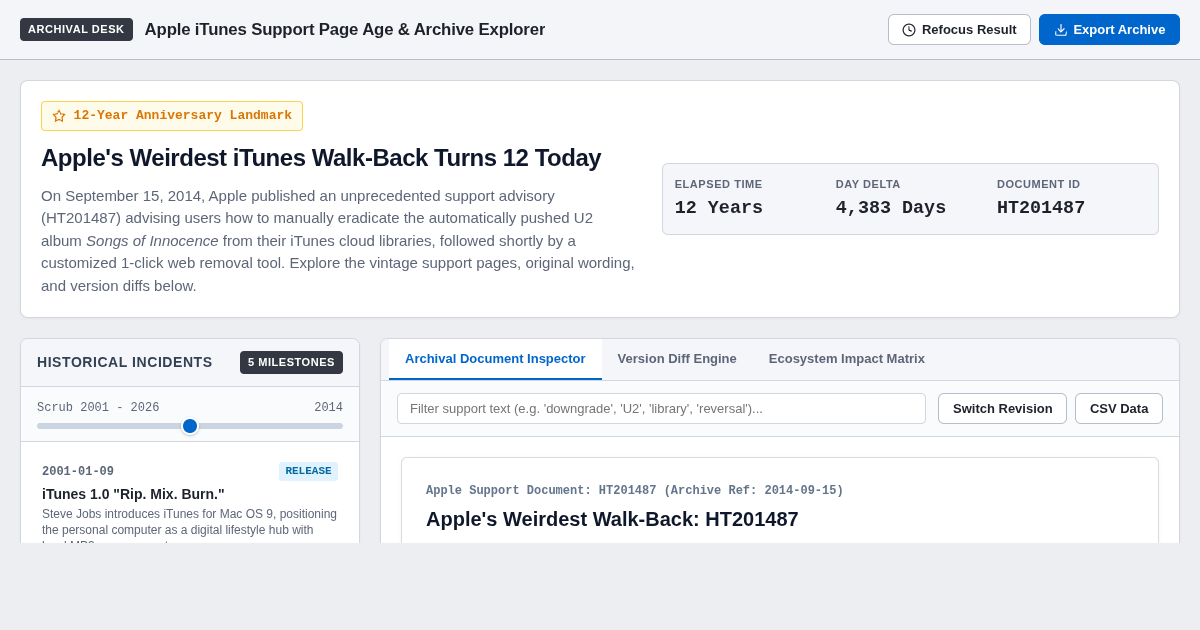Click the Apple Support Document archive reference line
This screenshot has height=630, width=1200.
click(x=635, y=491)
